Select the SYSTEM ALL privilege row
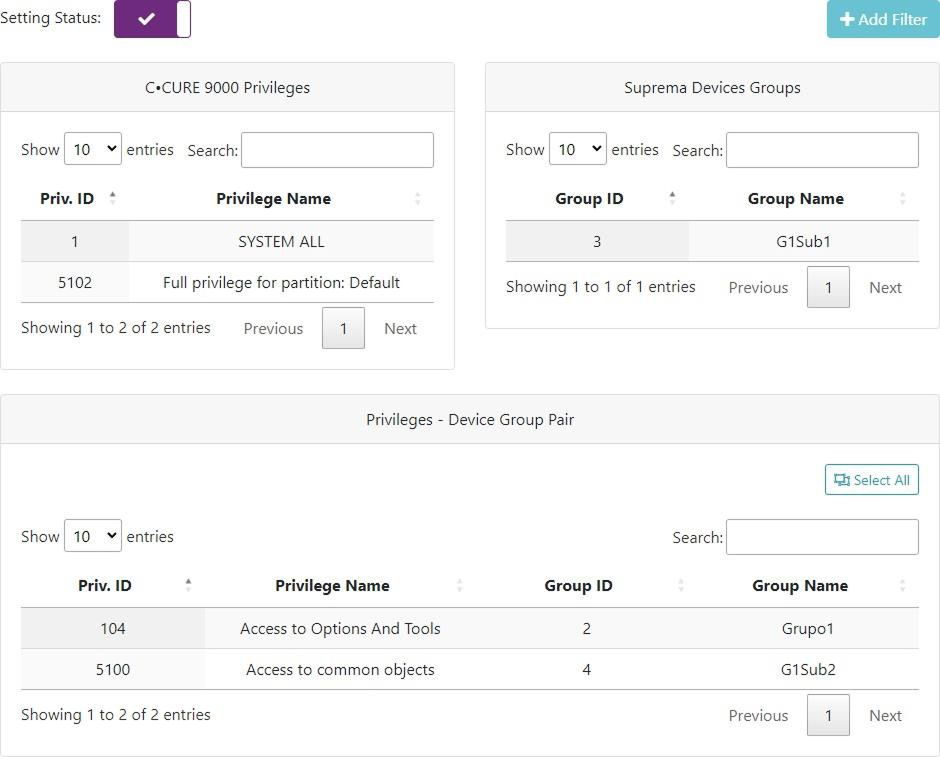 (x=280, y=241)
